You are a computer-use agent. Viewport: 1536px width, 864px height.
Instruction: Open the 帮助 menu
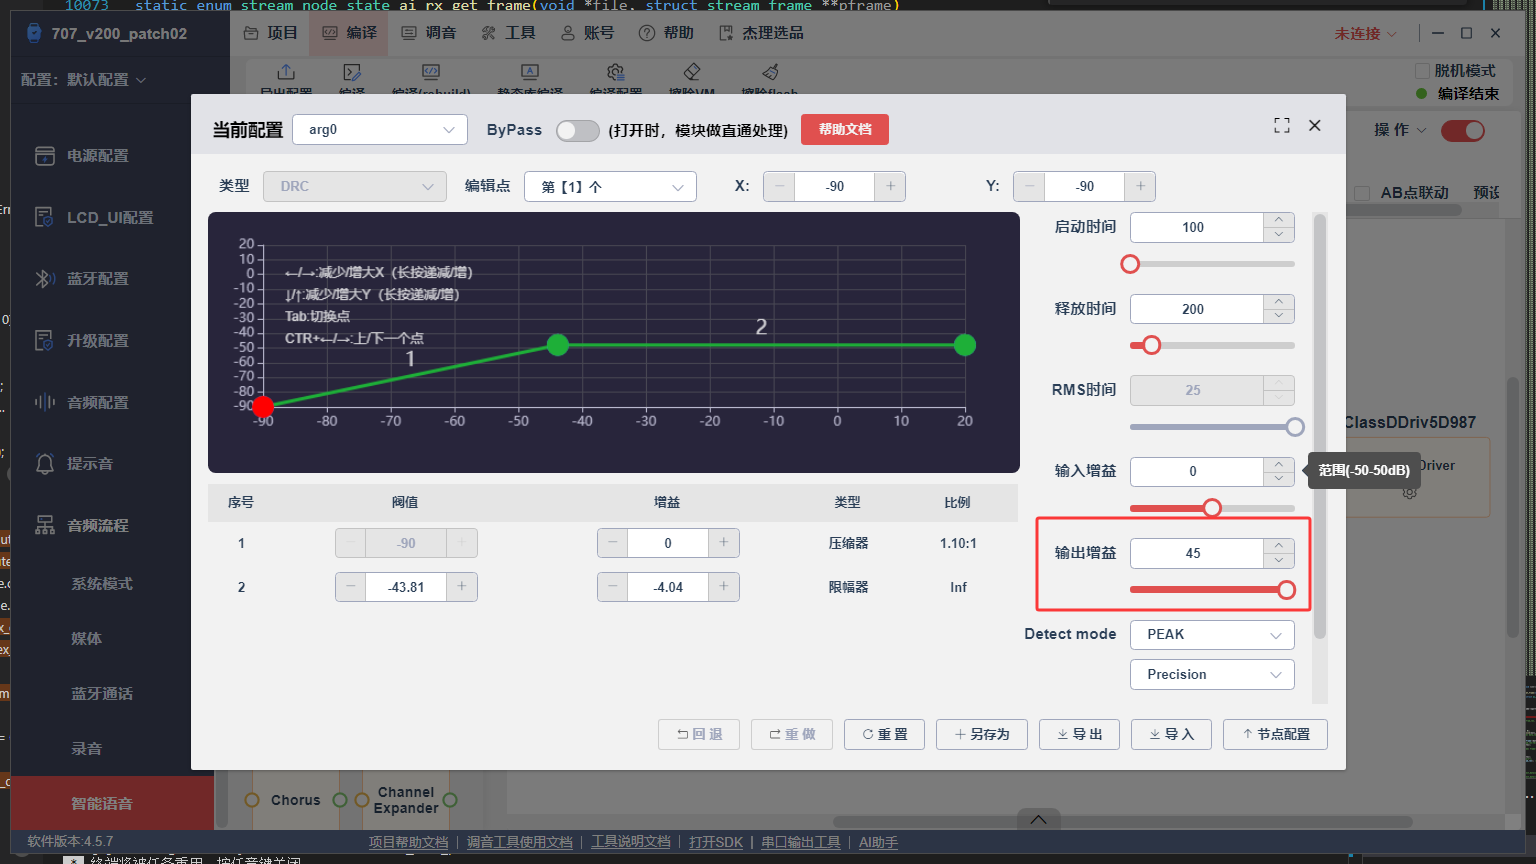[666, 33]
